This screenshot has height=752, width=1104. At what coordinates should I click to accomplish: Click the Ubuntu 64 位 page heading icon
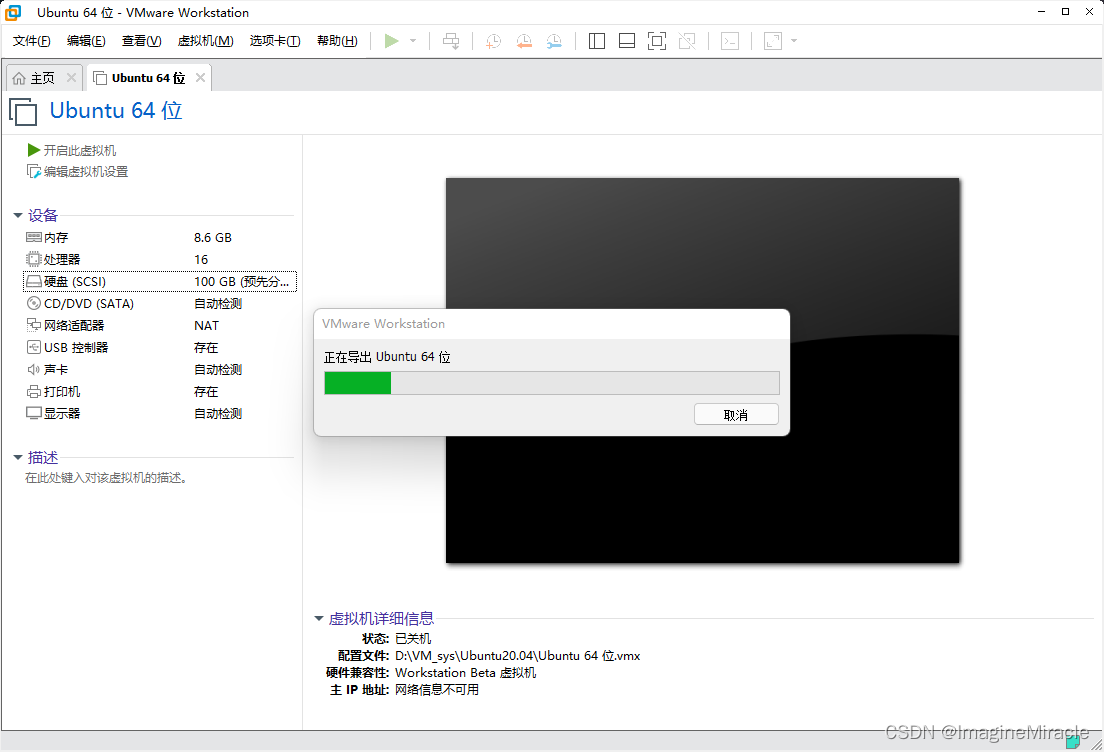(23, 112)
